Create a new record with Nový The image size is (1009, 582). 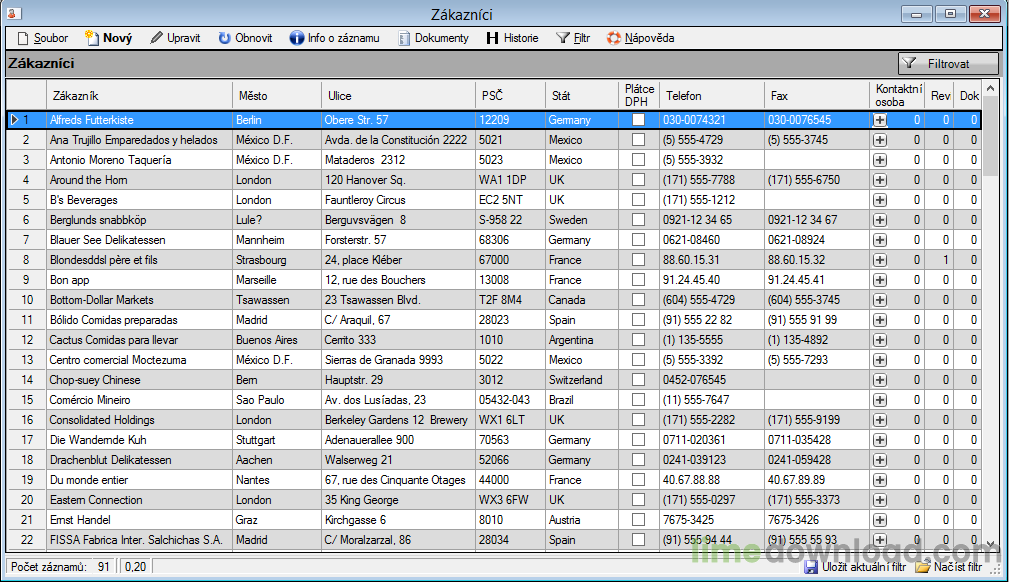click(x=108, y=38)
